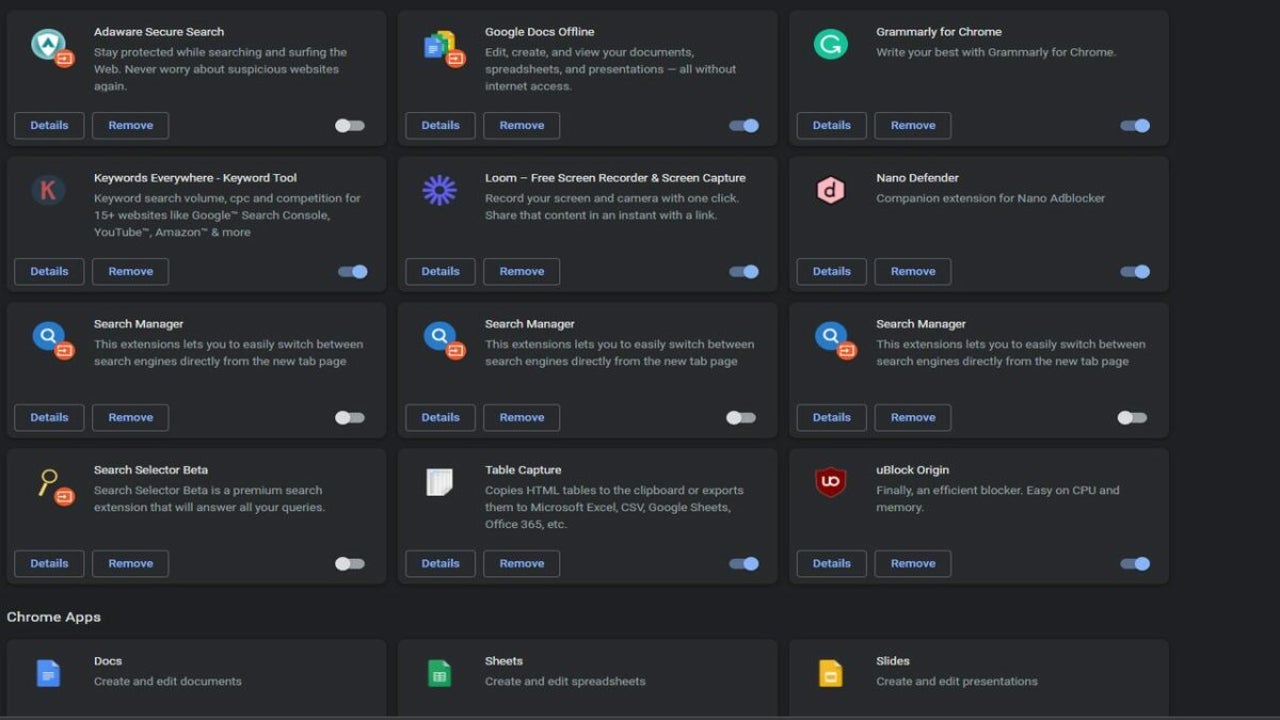Click the "Table Capture" title text
This screenshot has width=1280, height=720.
(x=523, y=470)
